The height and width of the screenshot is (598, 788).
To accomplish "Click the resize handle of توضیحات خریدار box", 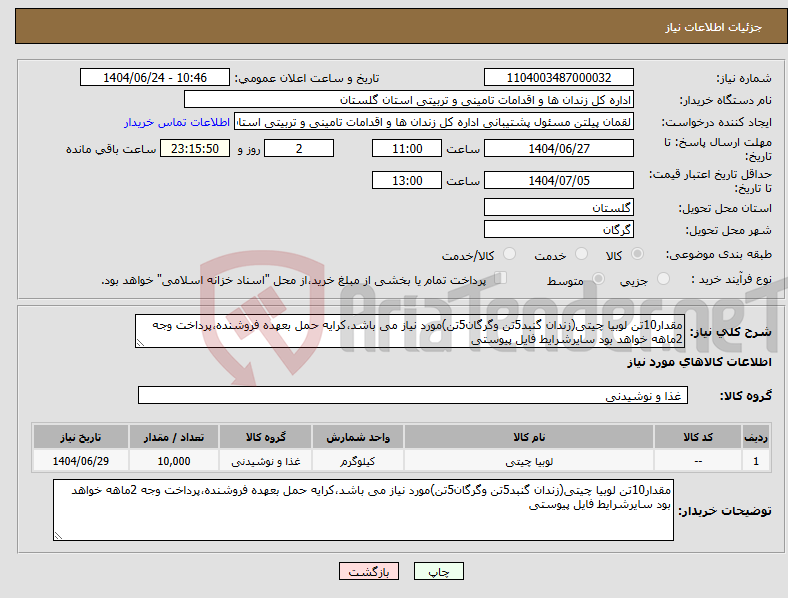I will click(58, 536).
